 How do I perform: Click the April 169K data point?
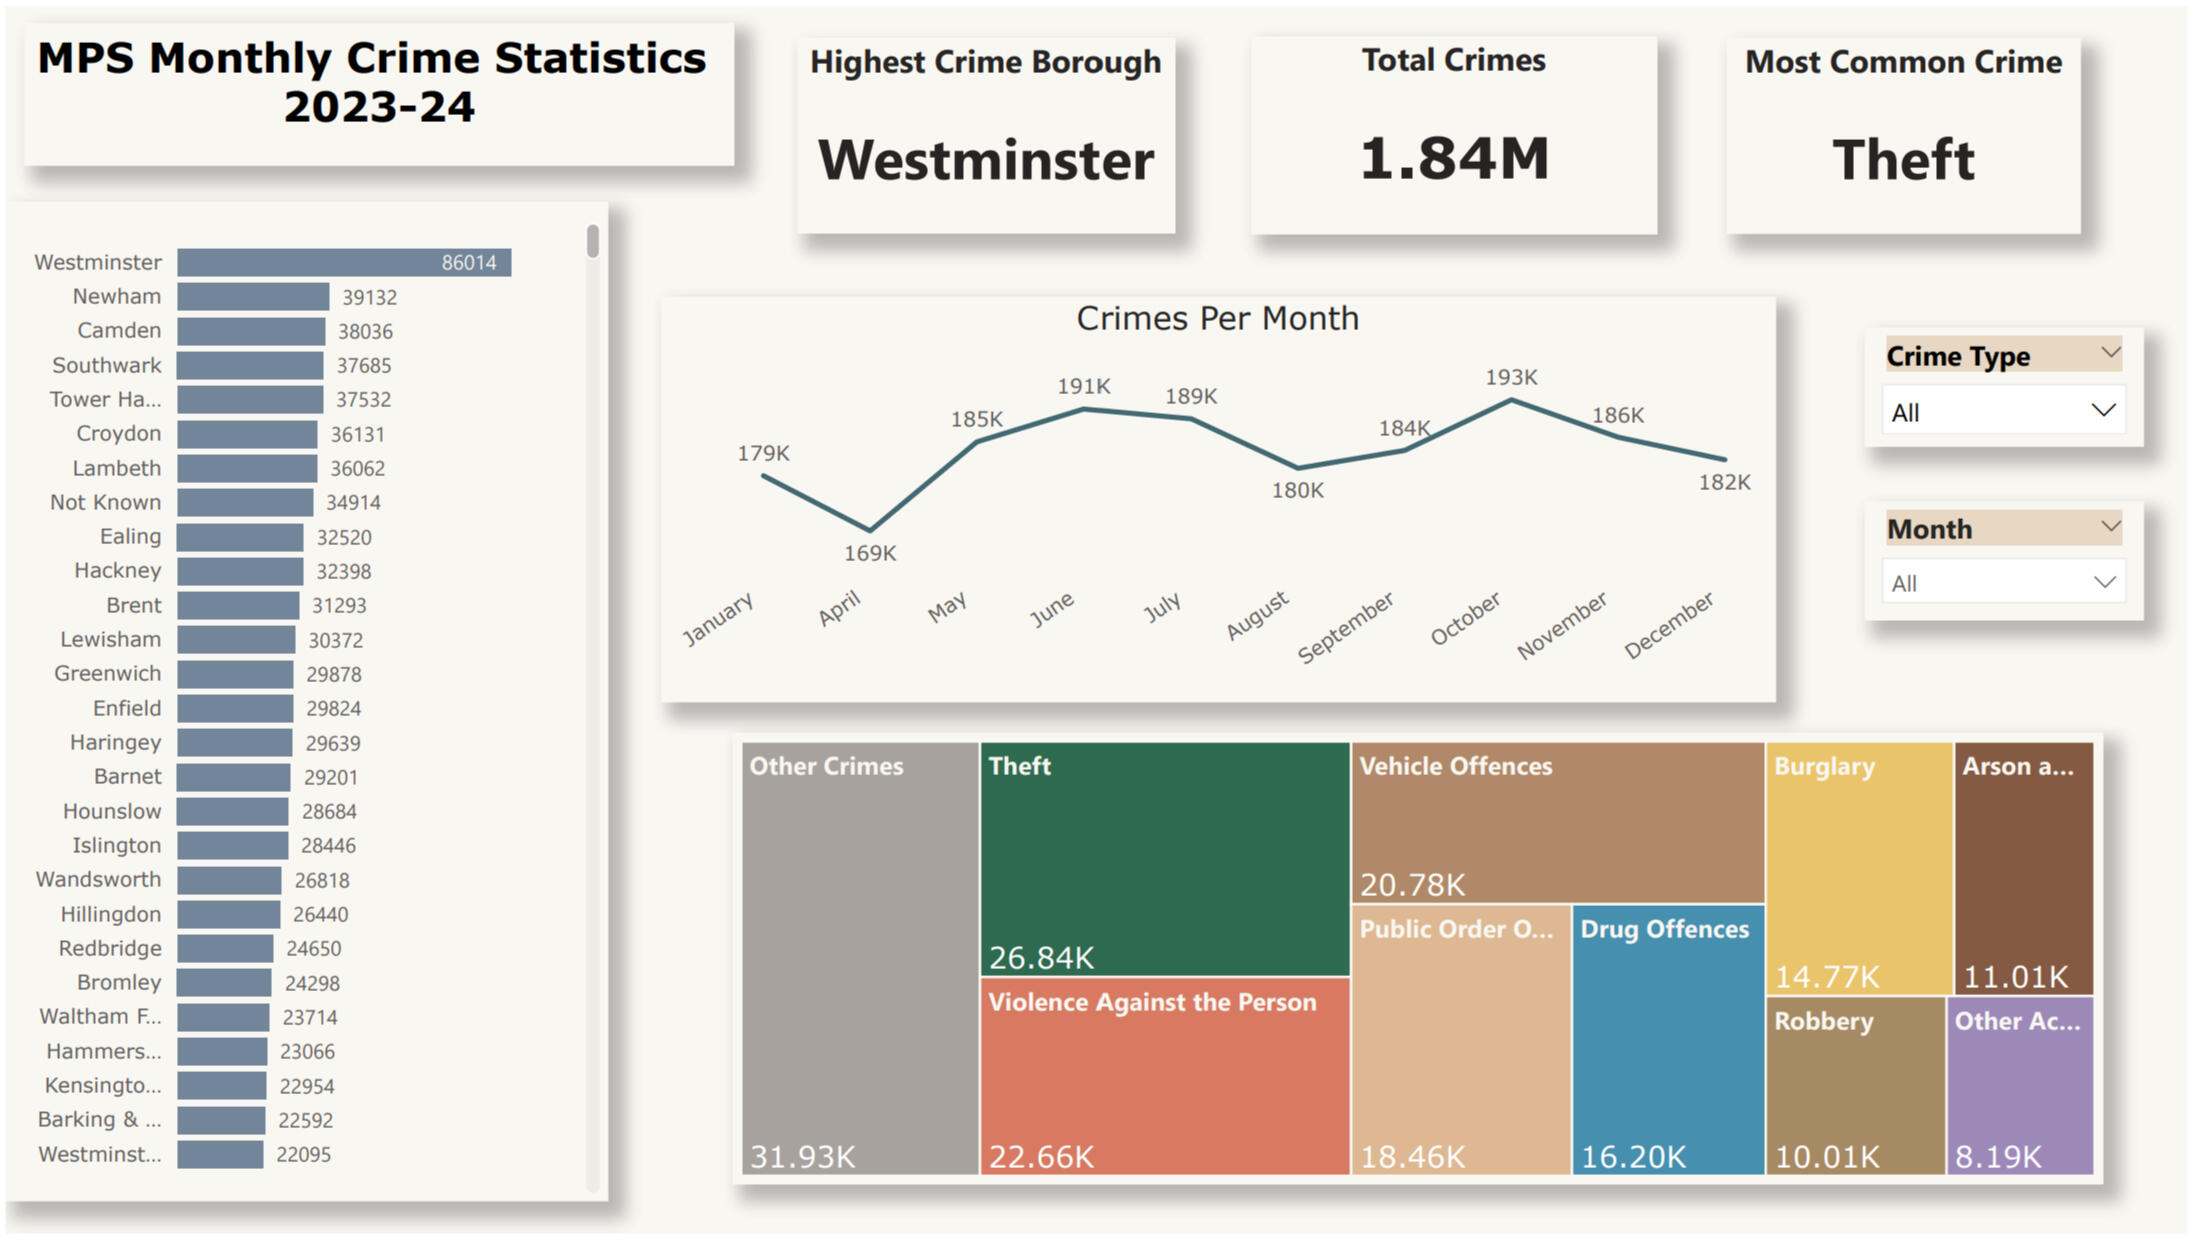870,530
